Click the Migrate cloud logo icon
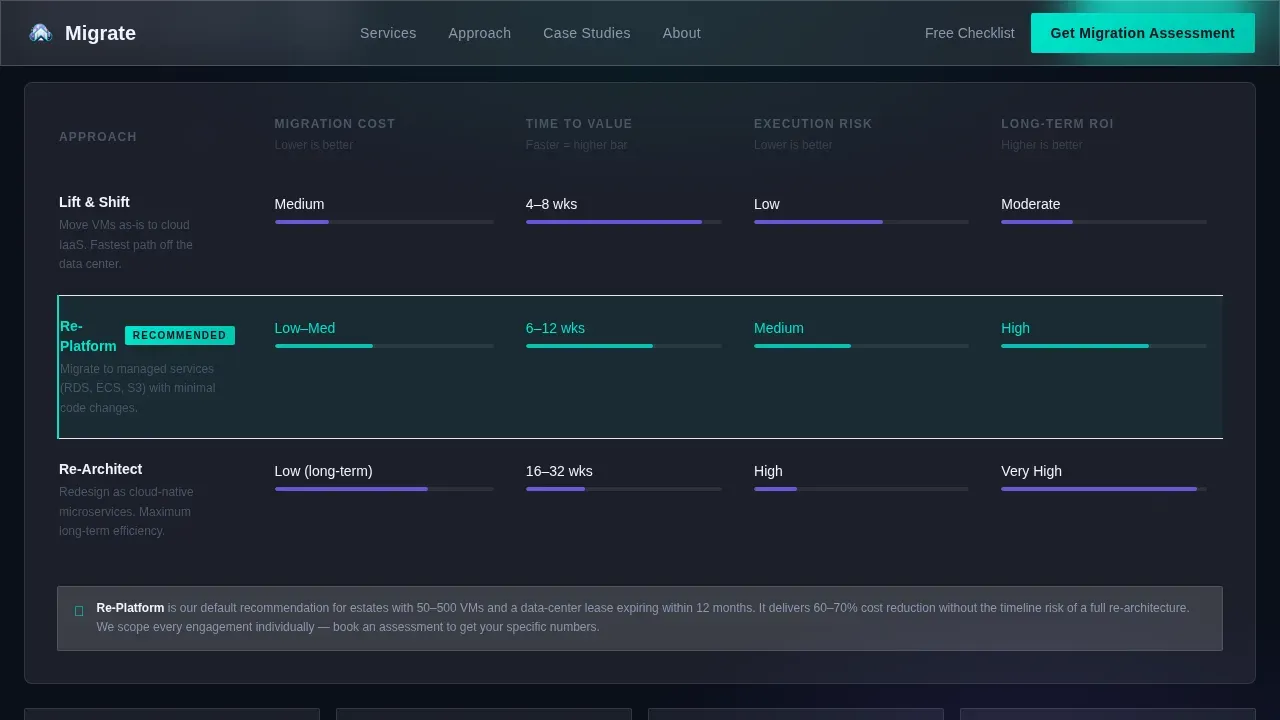Viewport: 1280px width, 720px height. pos(40,33)
